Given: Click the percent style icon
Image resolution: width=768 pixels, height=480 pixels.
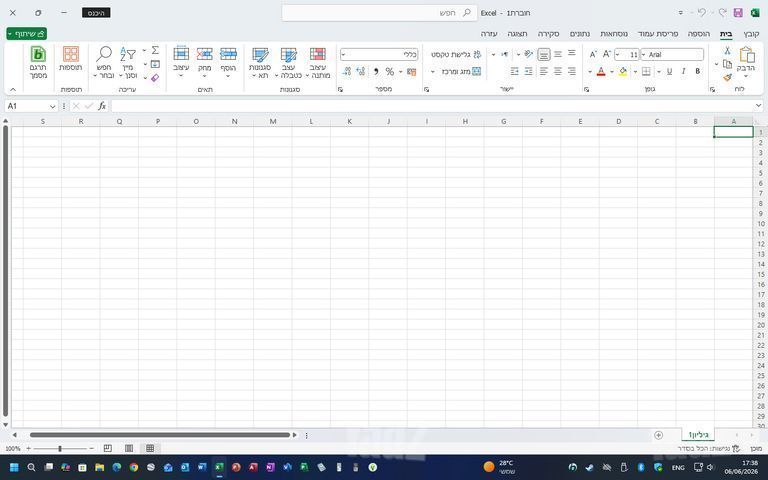Looking at the screenshot, I should click(x=389, y=72).
